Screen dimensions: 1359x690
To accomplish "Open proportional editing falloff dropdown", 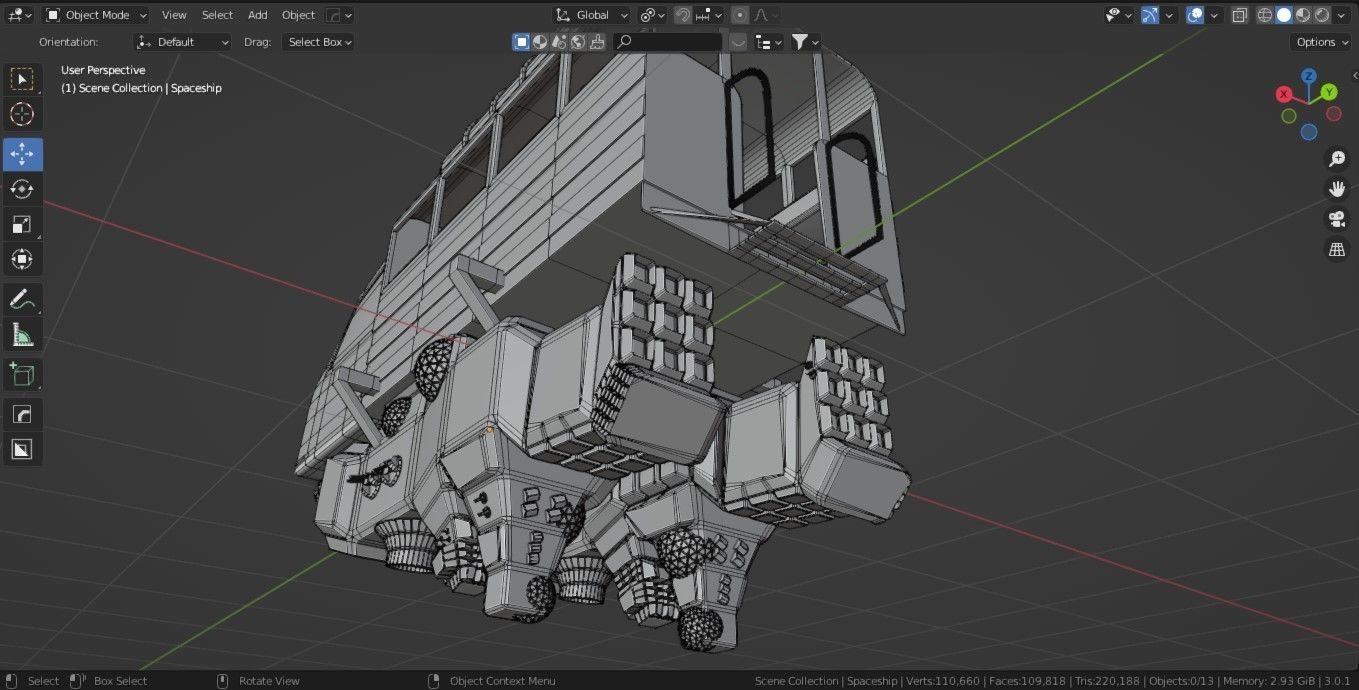I will [x=765, y=15].
